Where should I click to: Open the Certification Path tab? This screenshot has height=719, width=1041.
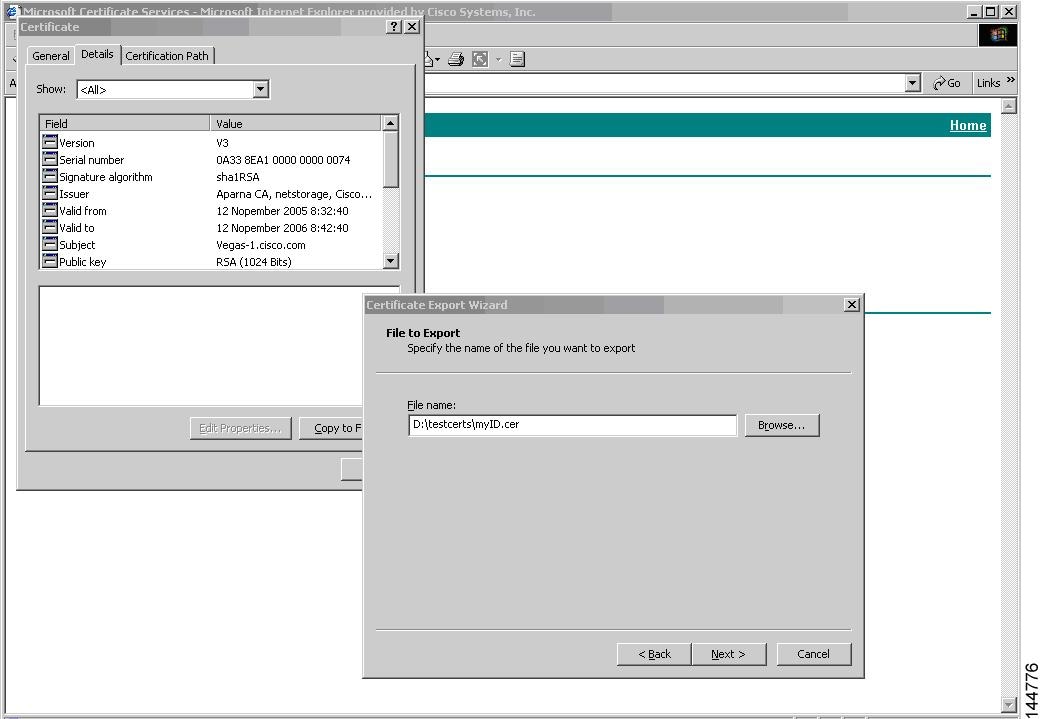(167, 56)
